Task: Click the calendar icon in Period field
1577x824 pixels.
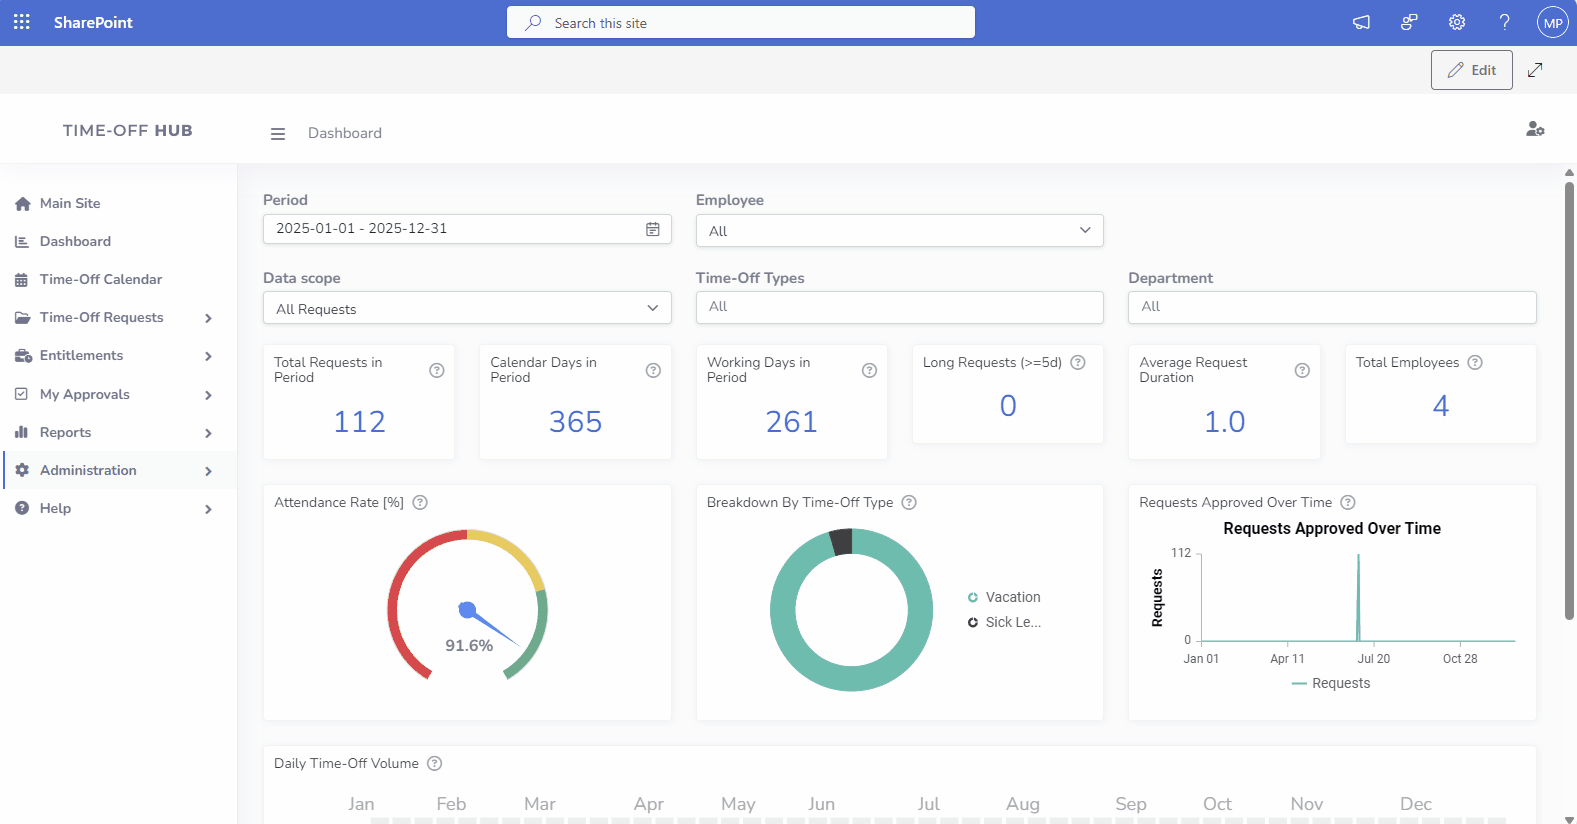Action: pos(652,229)
